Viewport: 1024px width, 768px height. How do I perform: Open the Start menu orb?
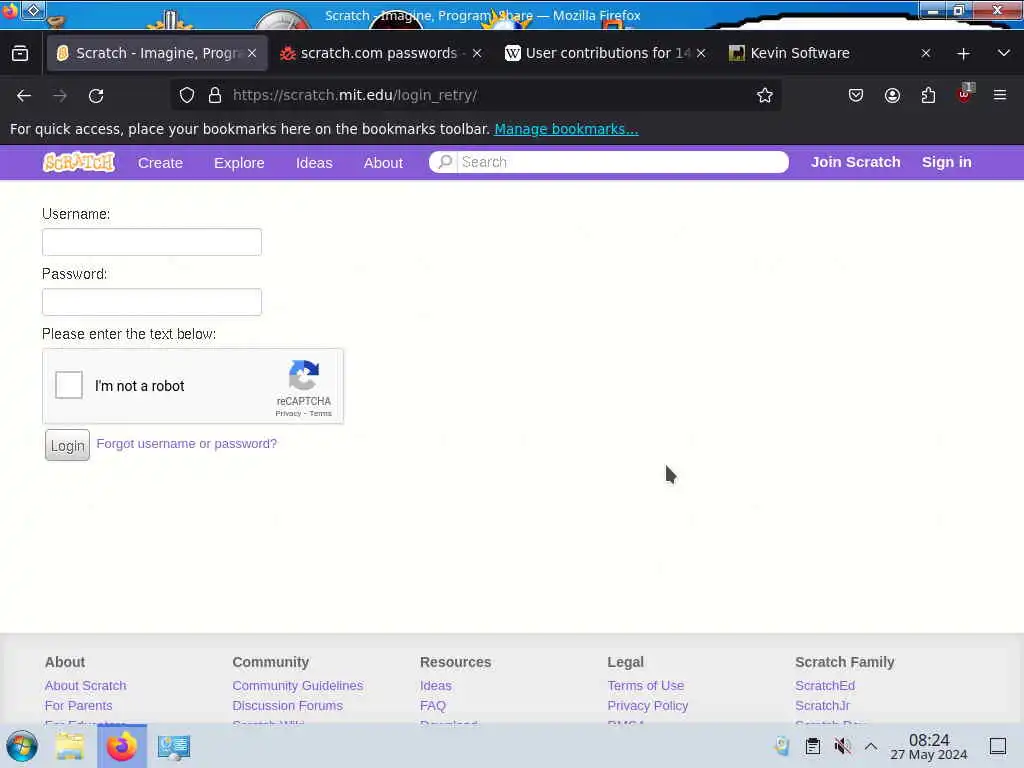coord(22,746)
